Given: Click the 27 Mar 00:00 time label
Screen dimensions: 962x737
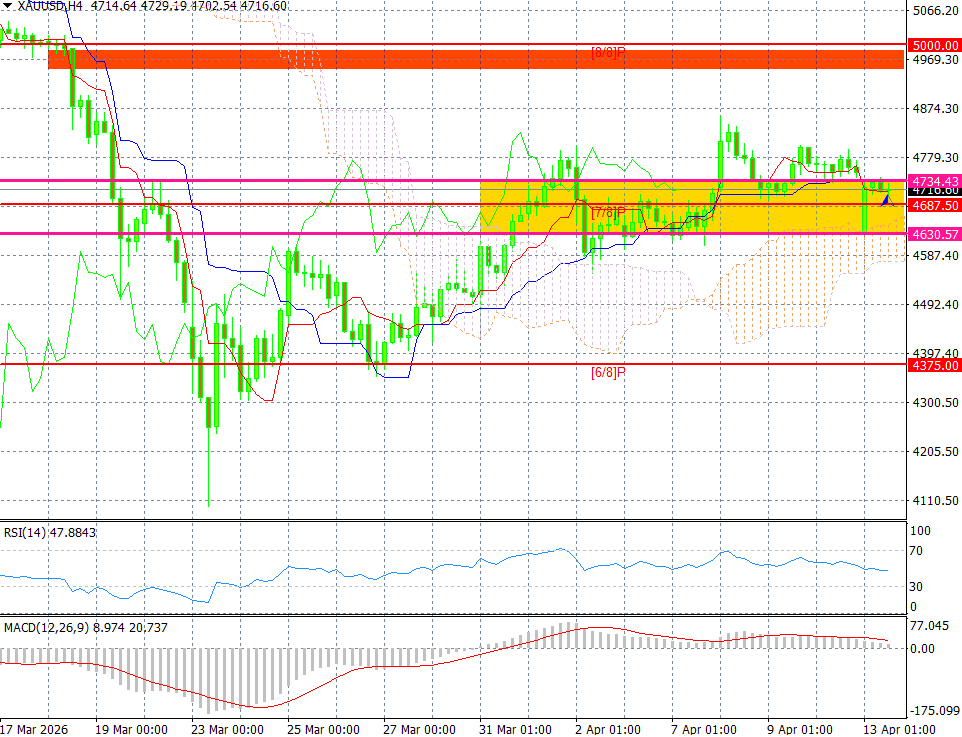Looking at the screenshot, I should coord(420,730).
